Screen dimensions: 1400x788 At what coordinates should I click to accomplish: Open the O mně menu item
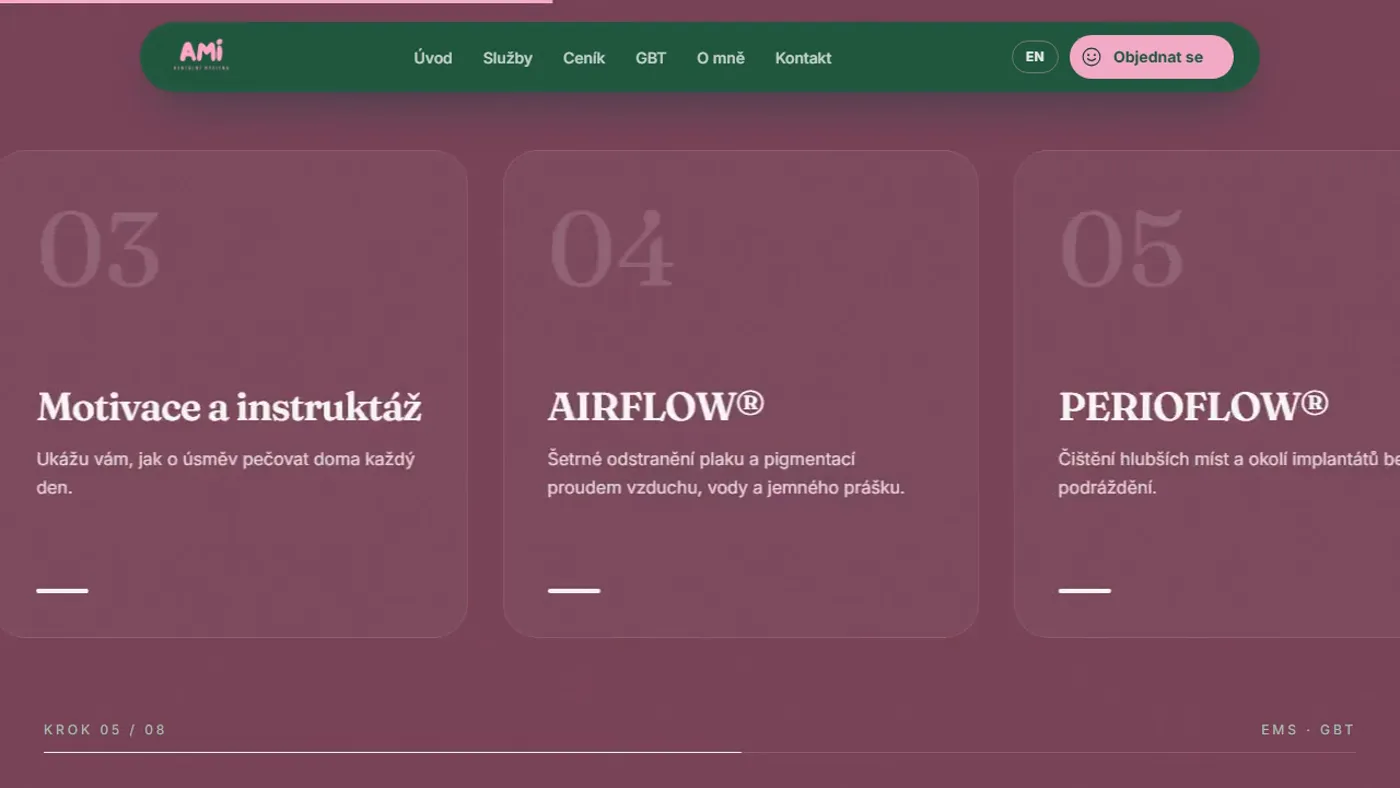pos(721,58)
